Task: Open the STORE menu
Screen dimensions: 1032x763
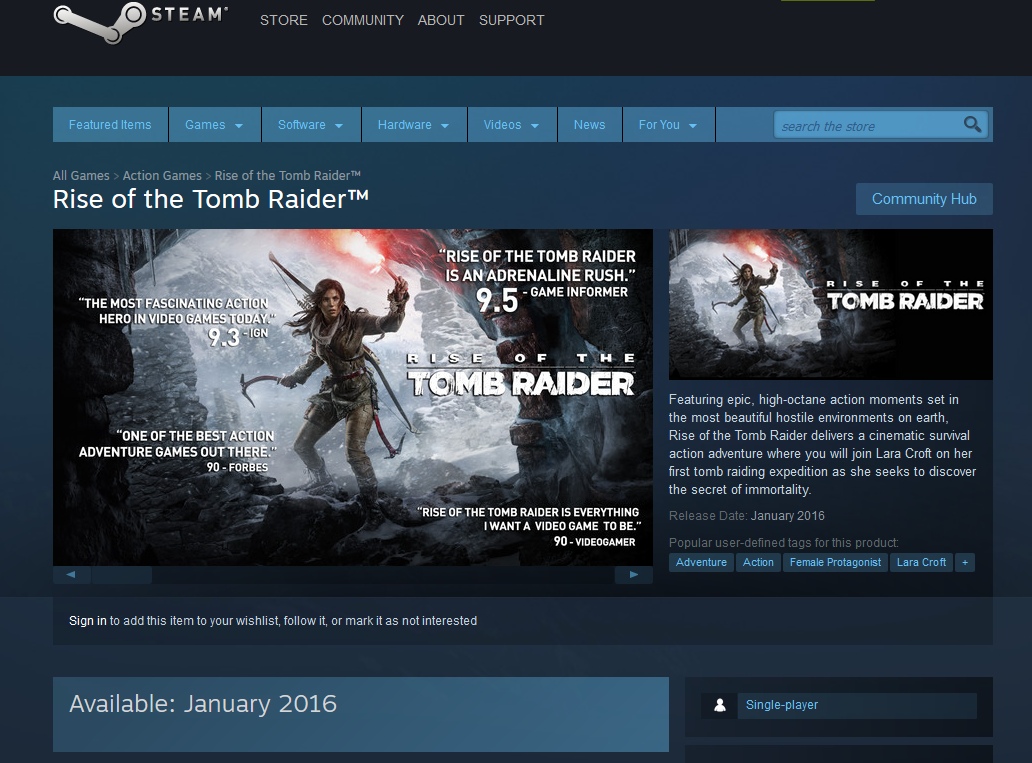Action: click(x=284, y=20)
